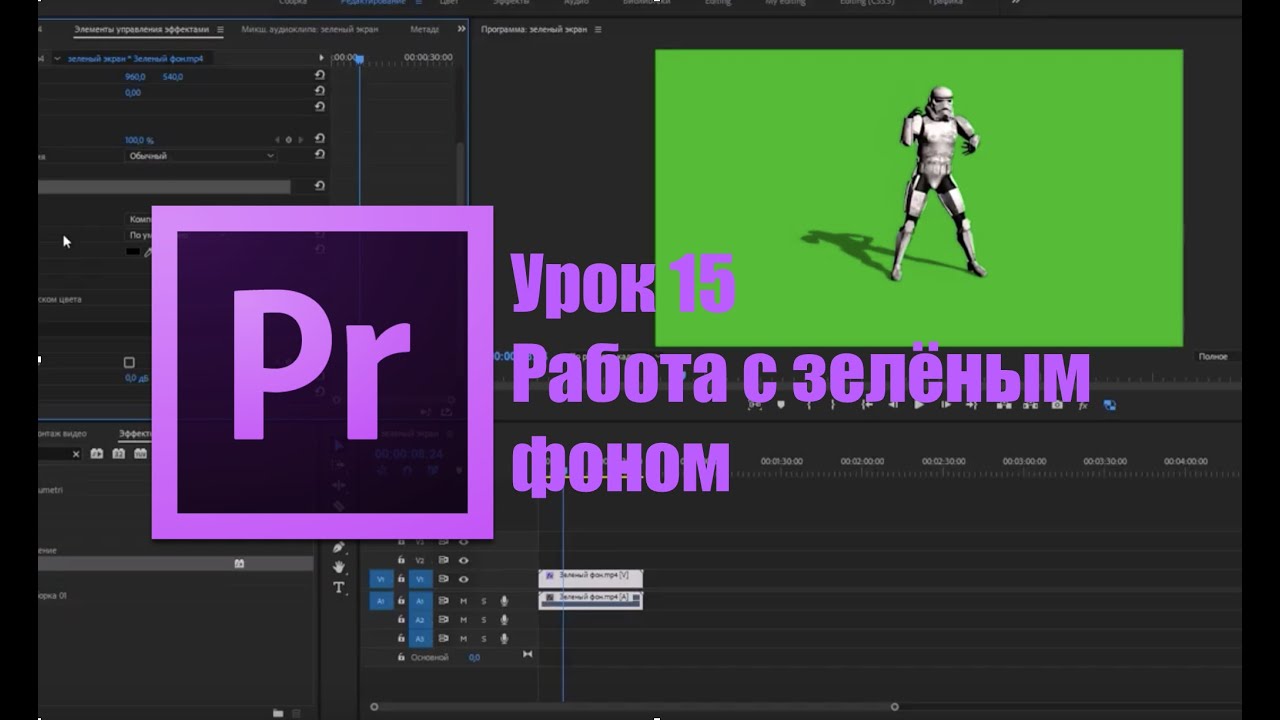This screenshot has height=720, width=1280.
Task: Hide track V2 with eye icon
Action: point(463,560)
